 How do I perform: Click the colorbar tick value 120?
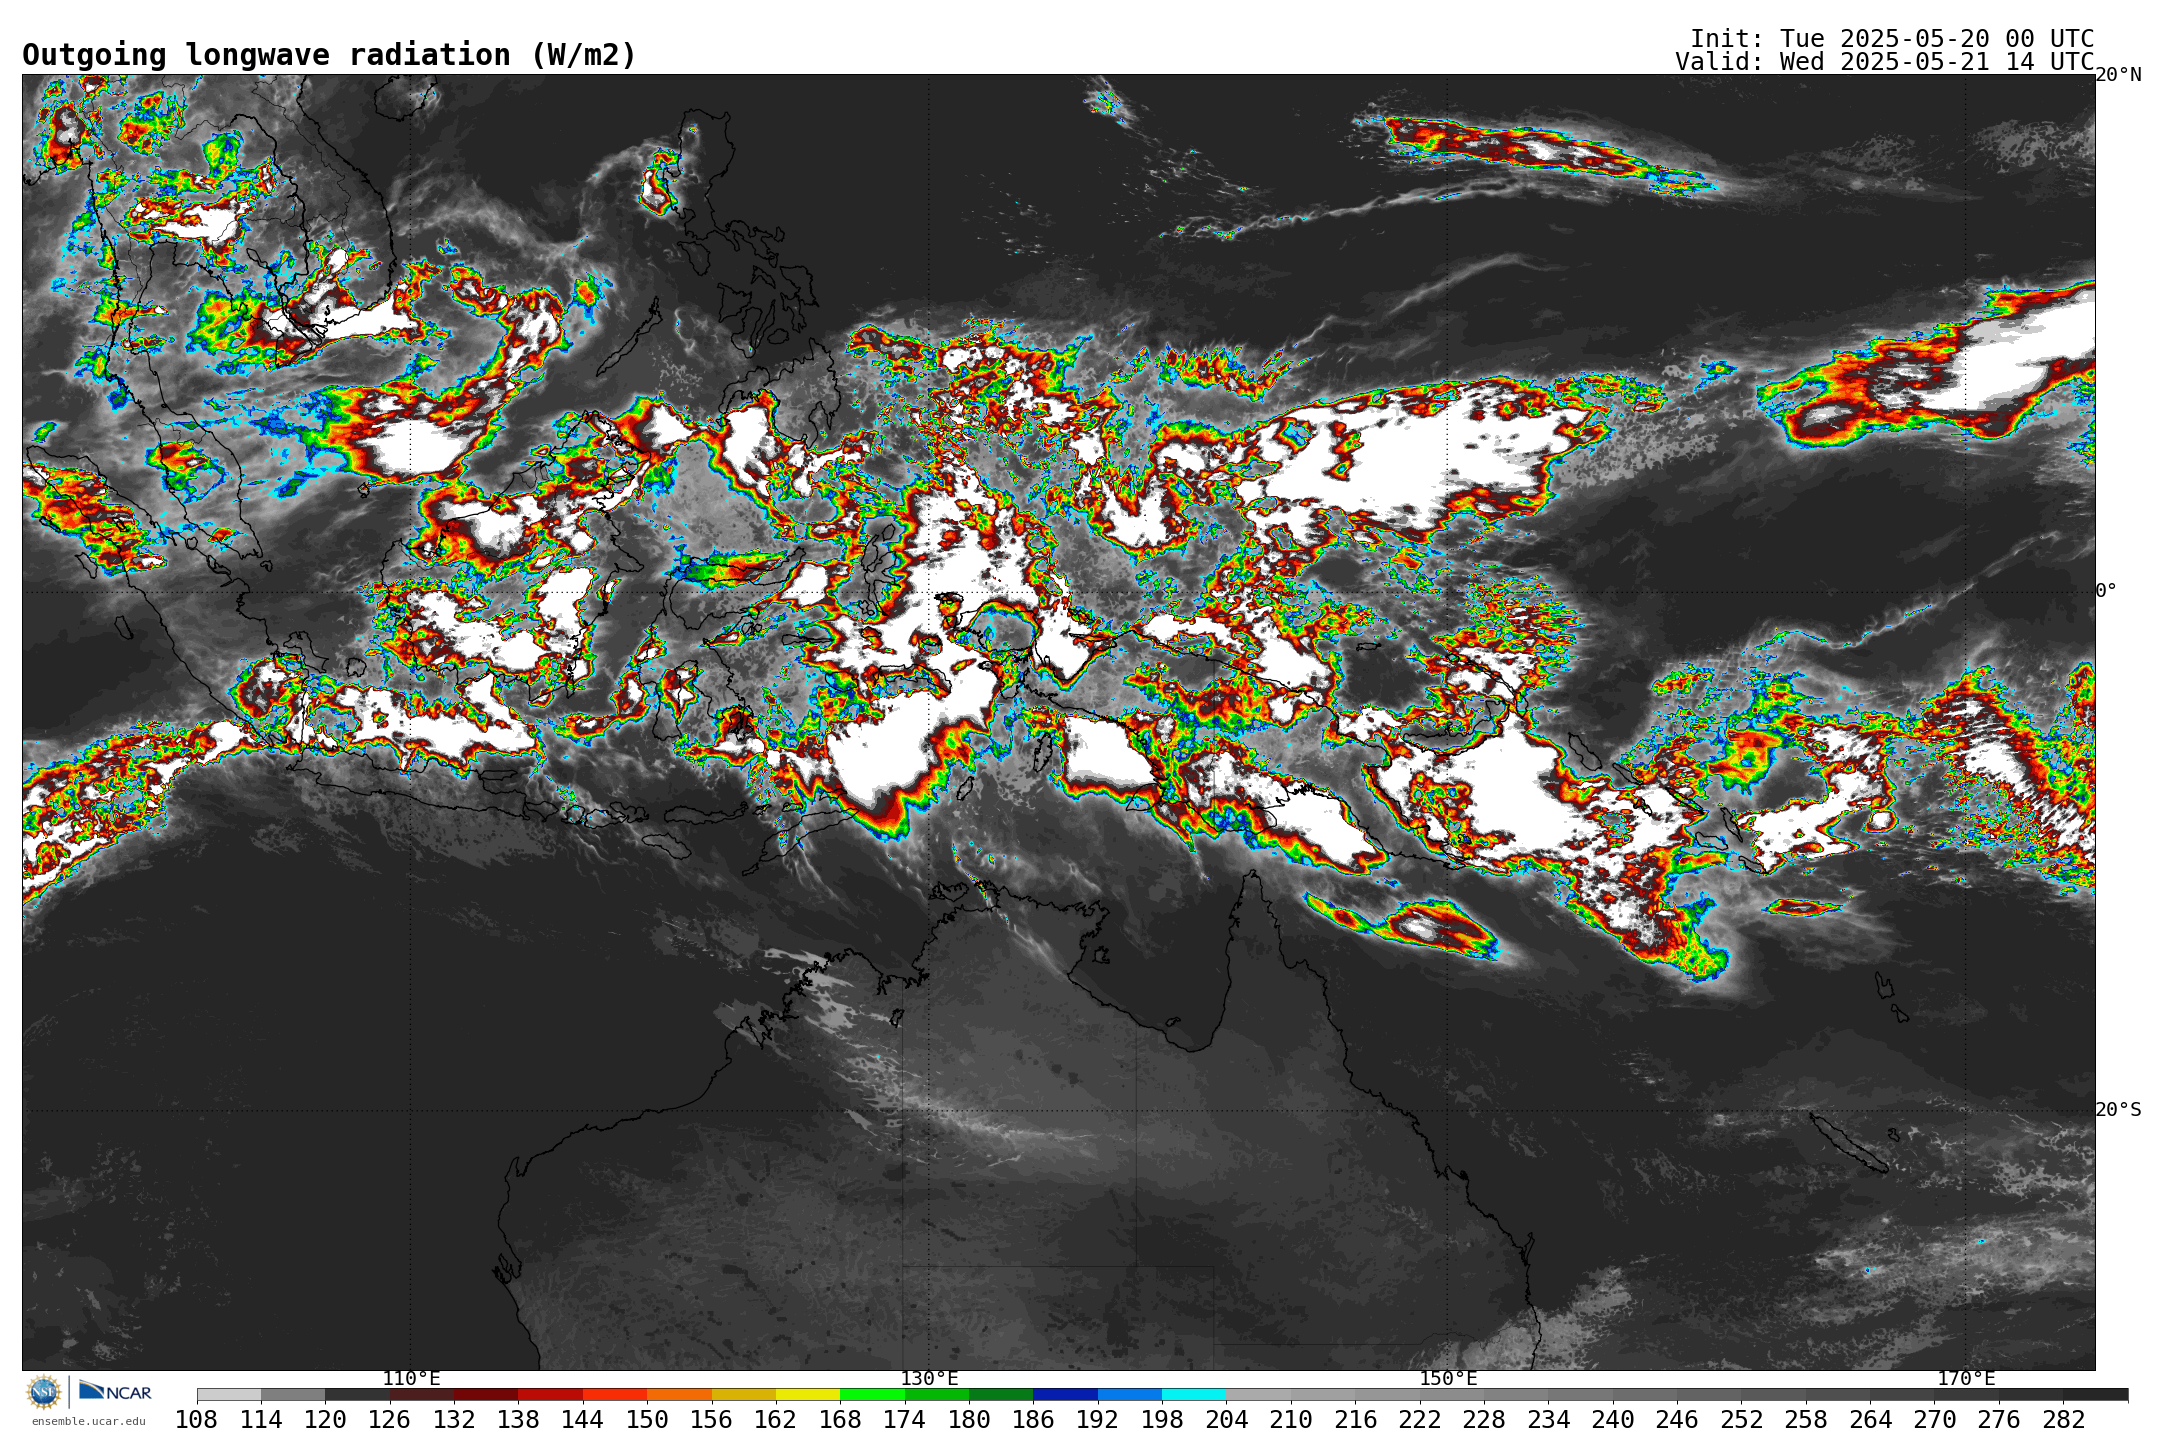point(325,1419)
